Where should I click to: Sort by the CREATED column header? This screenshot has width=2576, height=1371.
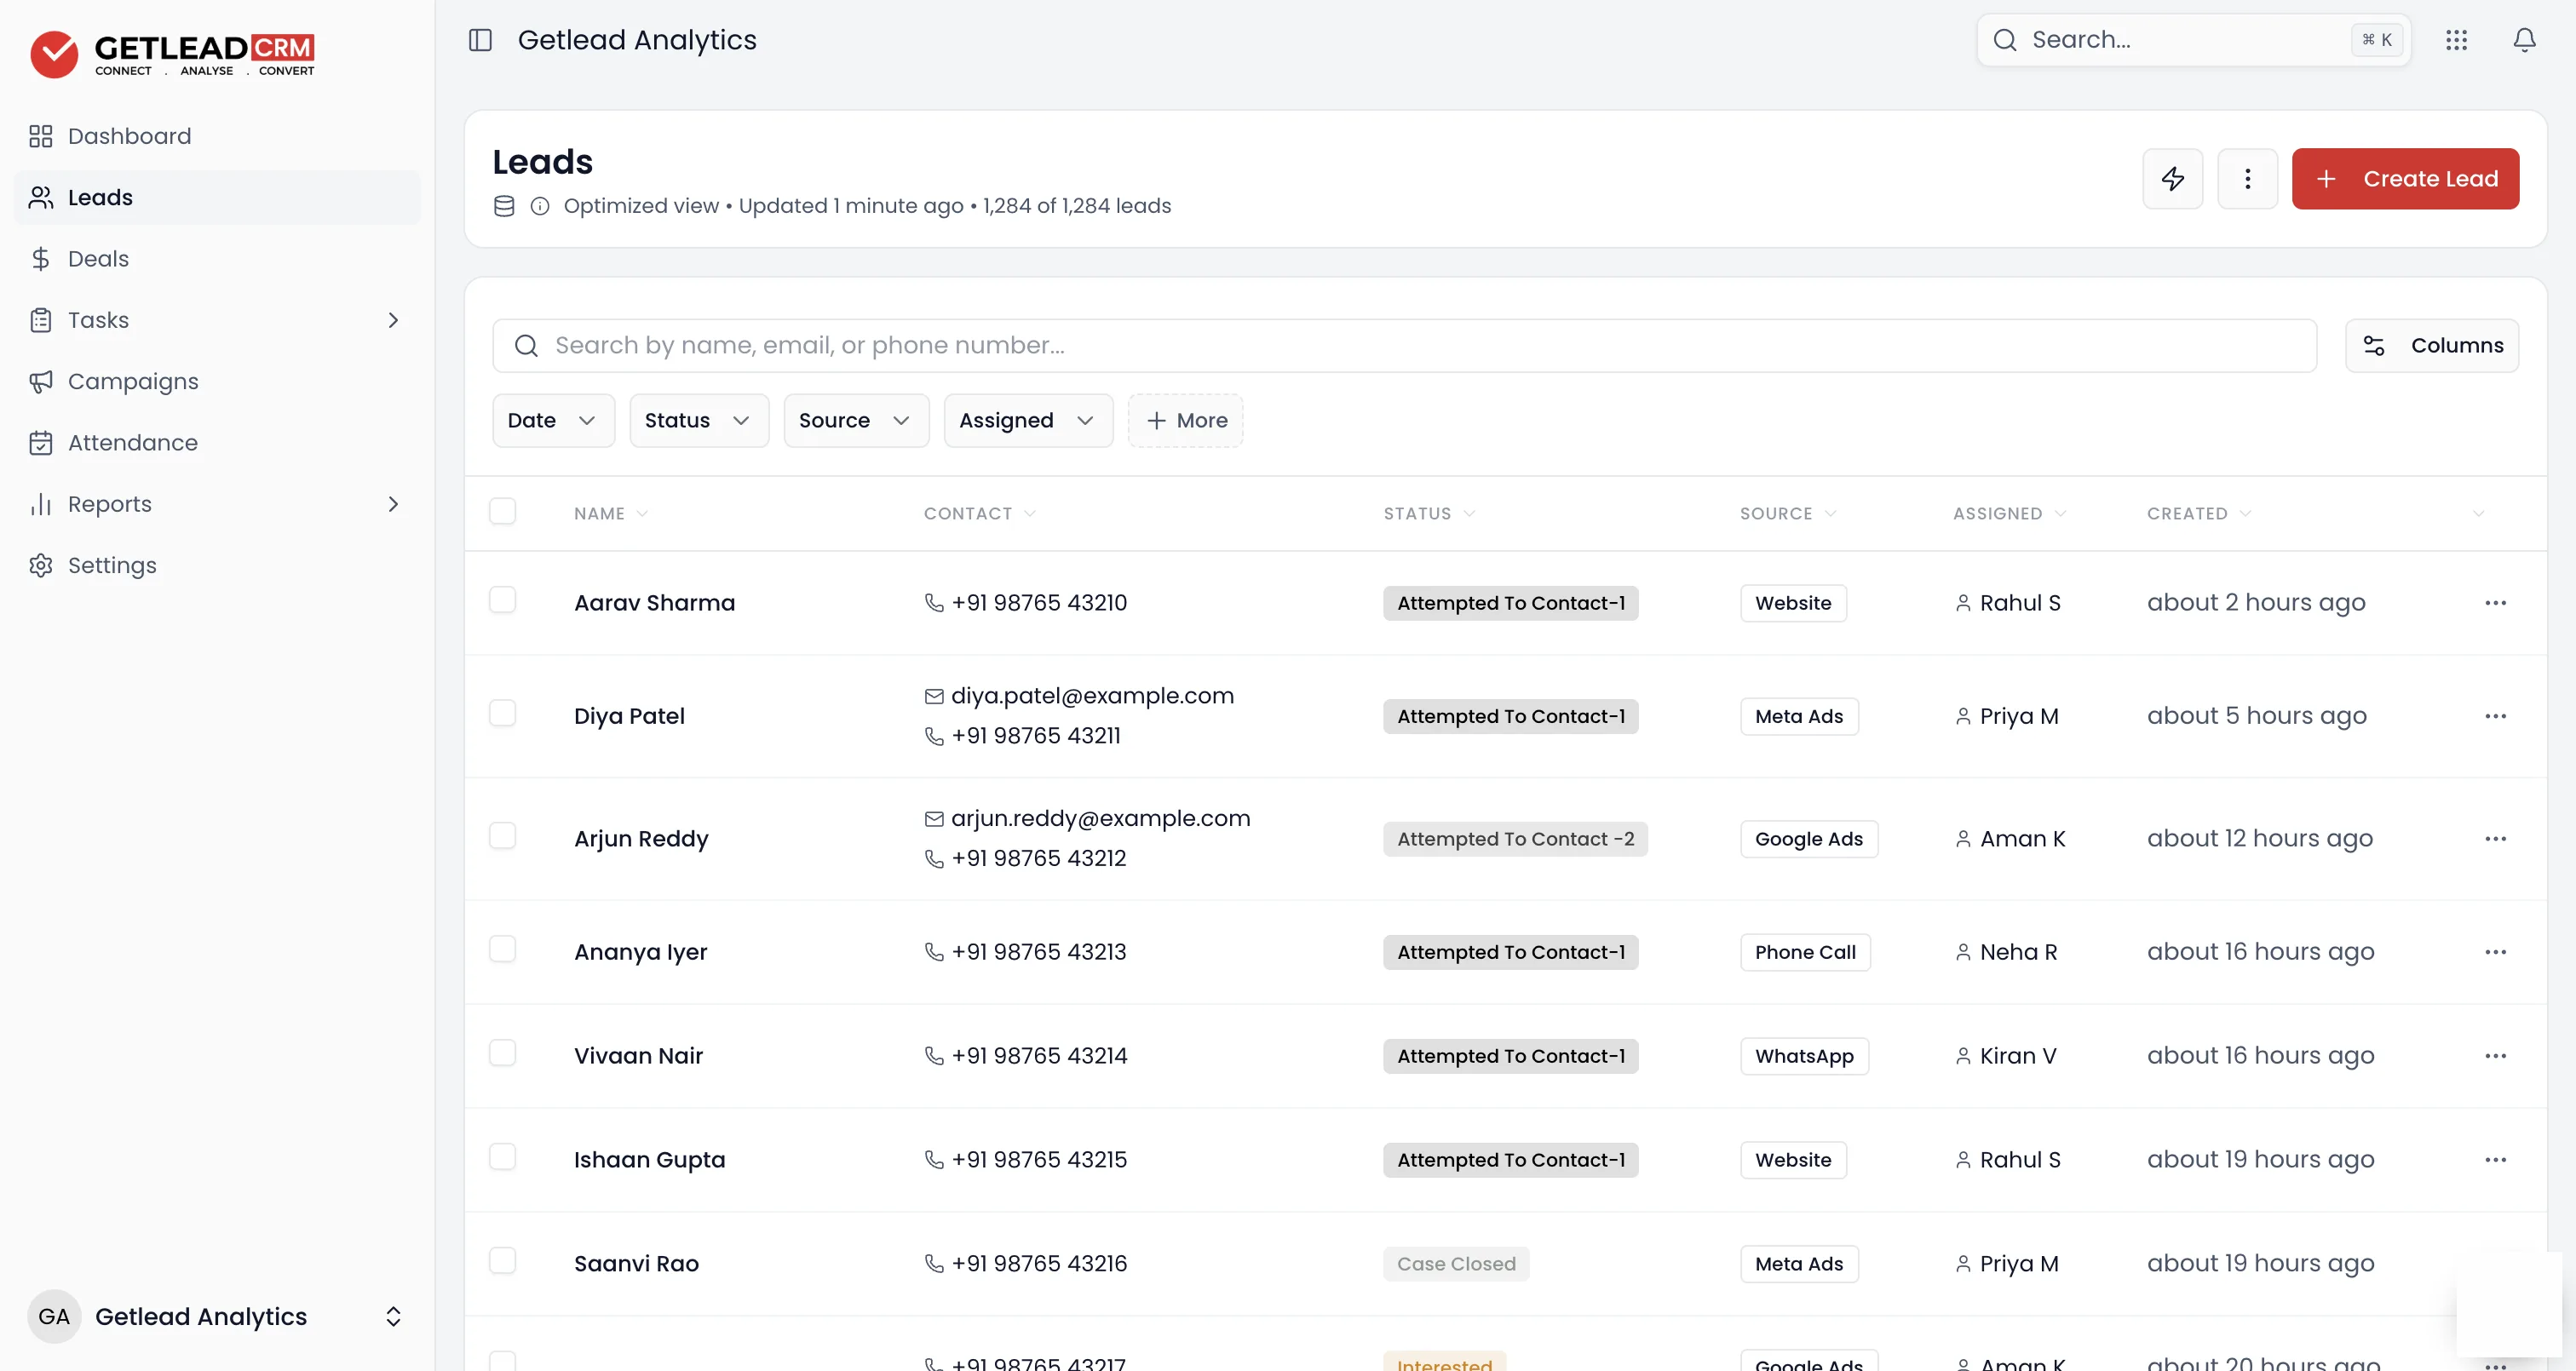pos(2198,513)
